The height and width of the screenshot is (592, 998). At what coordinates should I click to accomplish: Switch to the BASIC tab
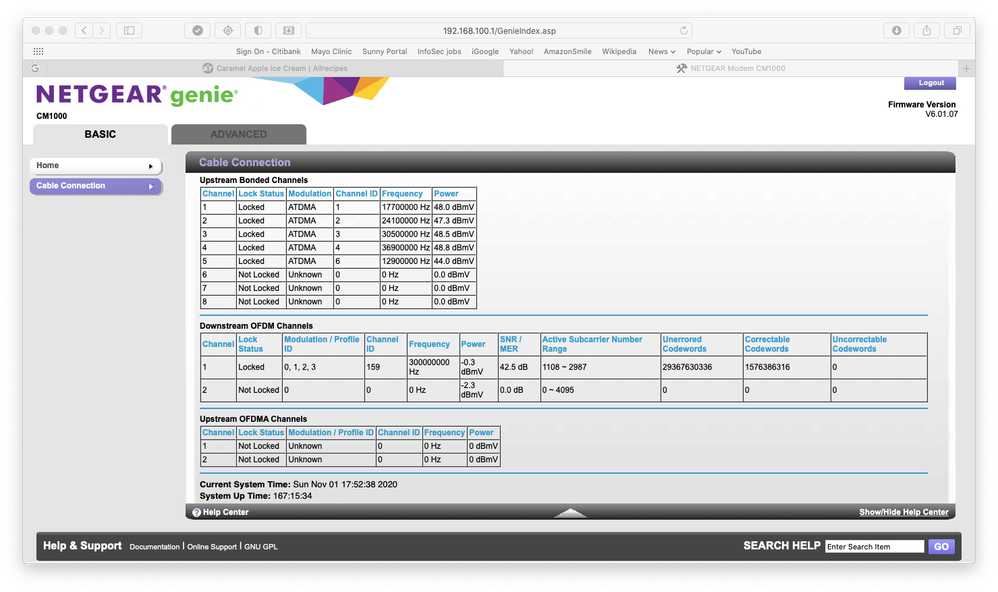(100, 134)
